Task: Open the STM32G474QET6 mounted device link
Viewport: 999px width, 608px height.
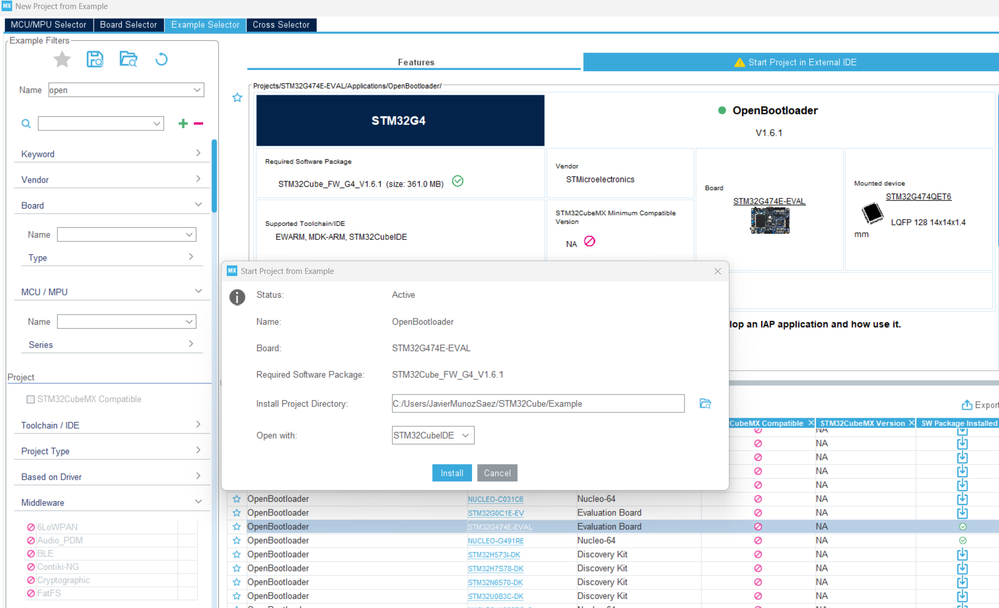Action: tap(918, 197)
